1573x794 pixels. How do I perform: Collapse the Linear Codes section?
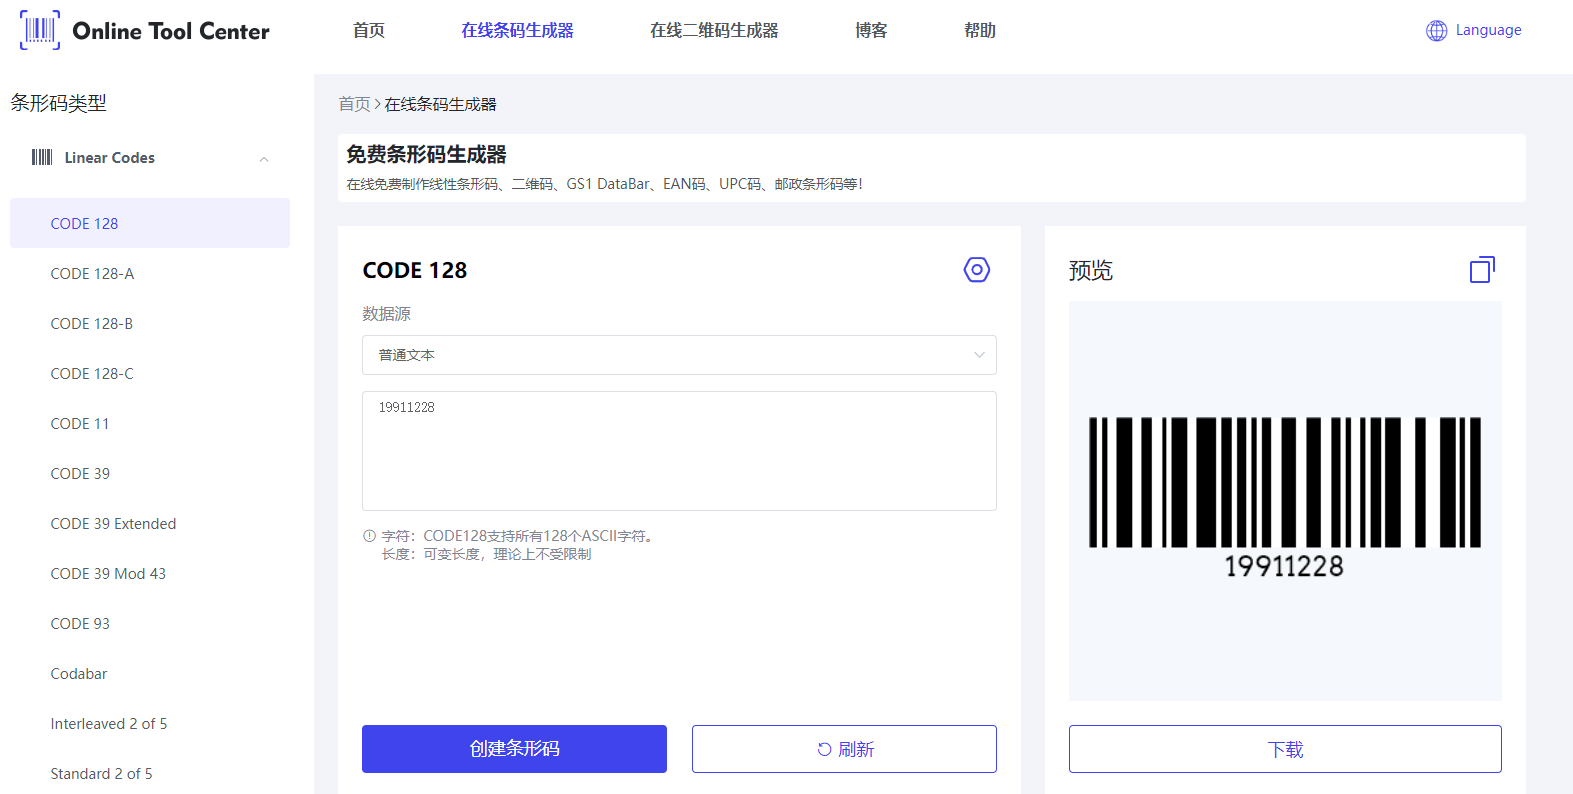264,159
